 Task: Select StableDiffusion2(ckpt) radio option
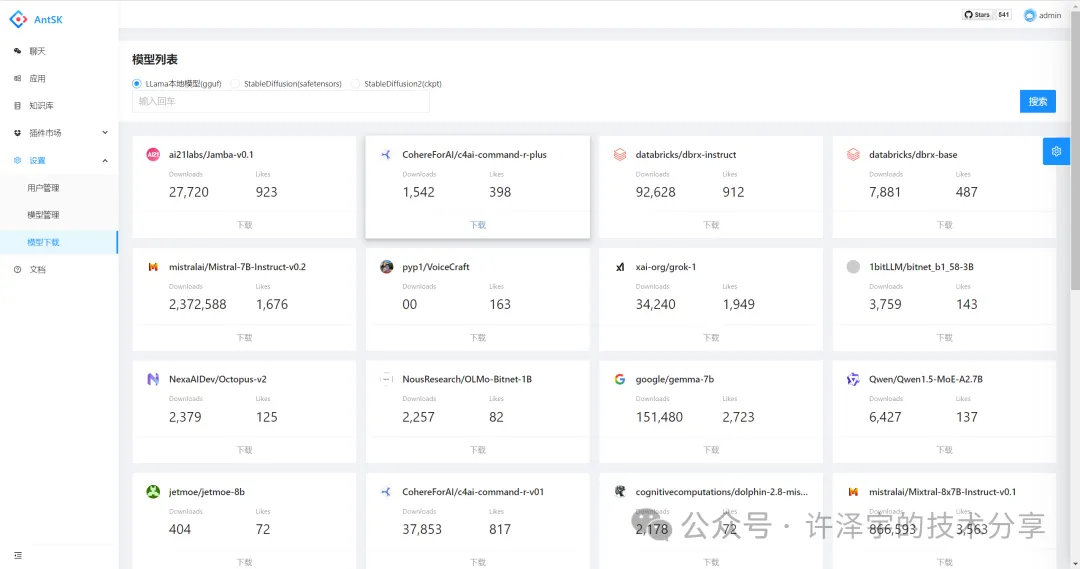click(x=355, y=83)
